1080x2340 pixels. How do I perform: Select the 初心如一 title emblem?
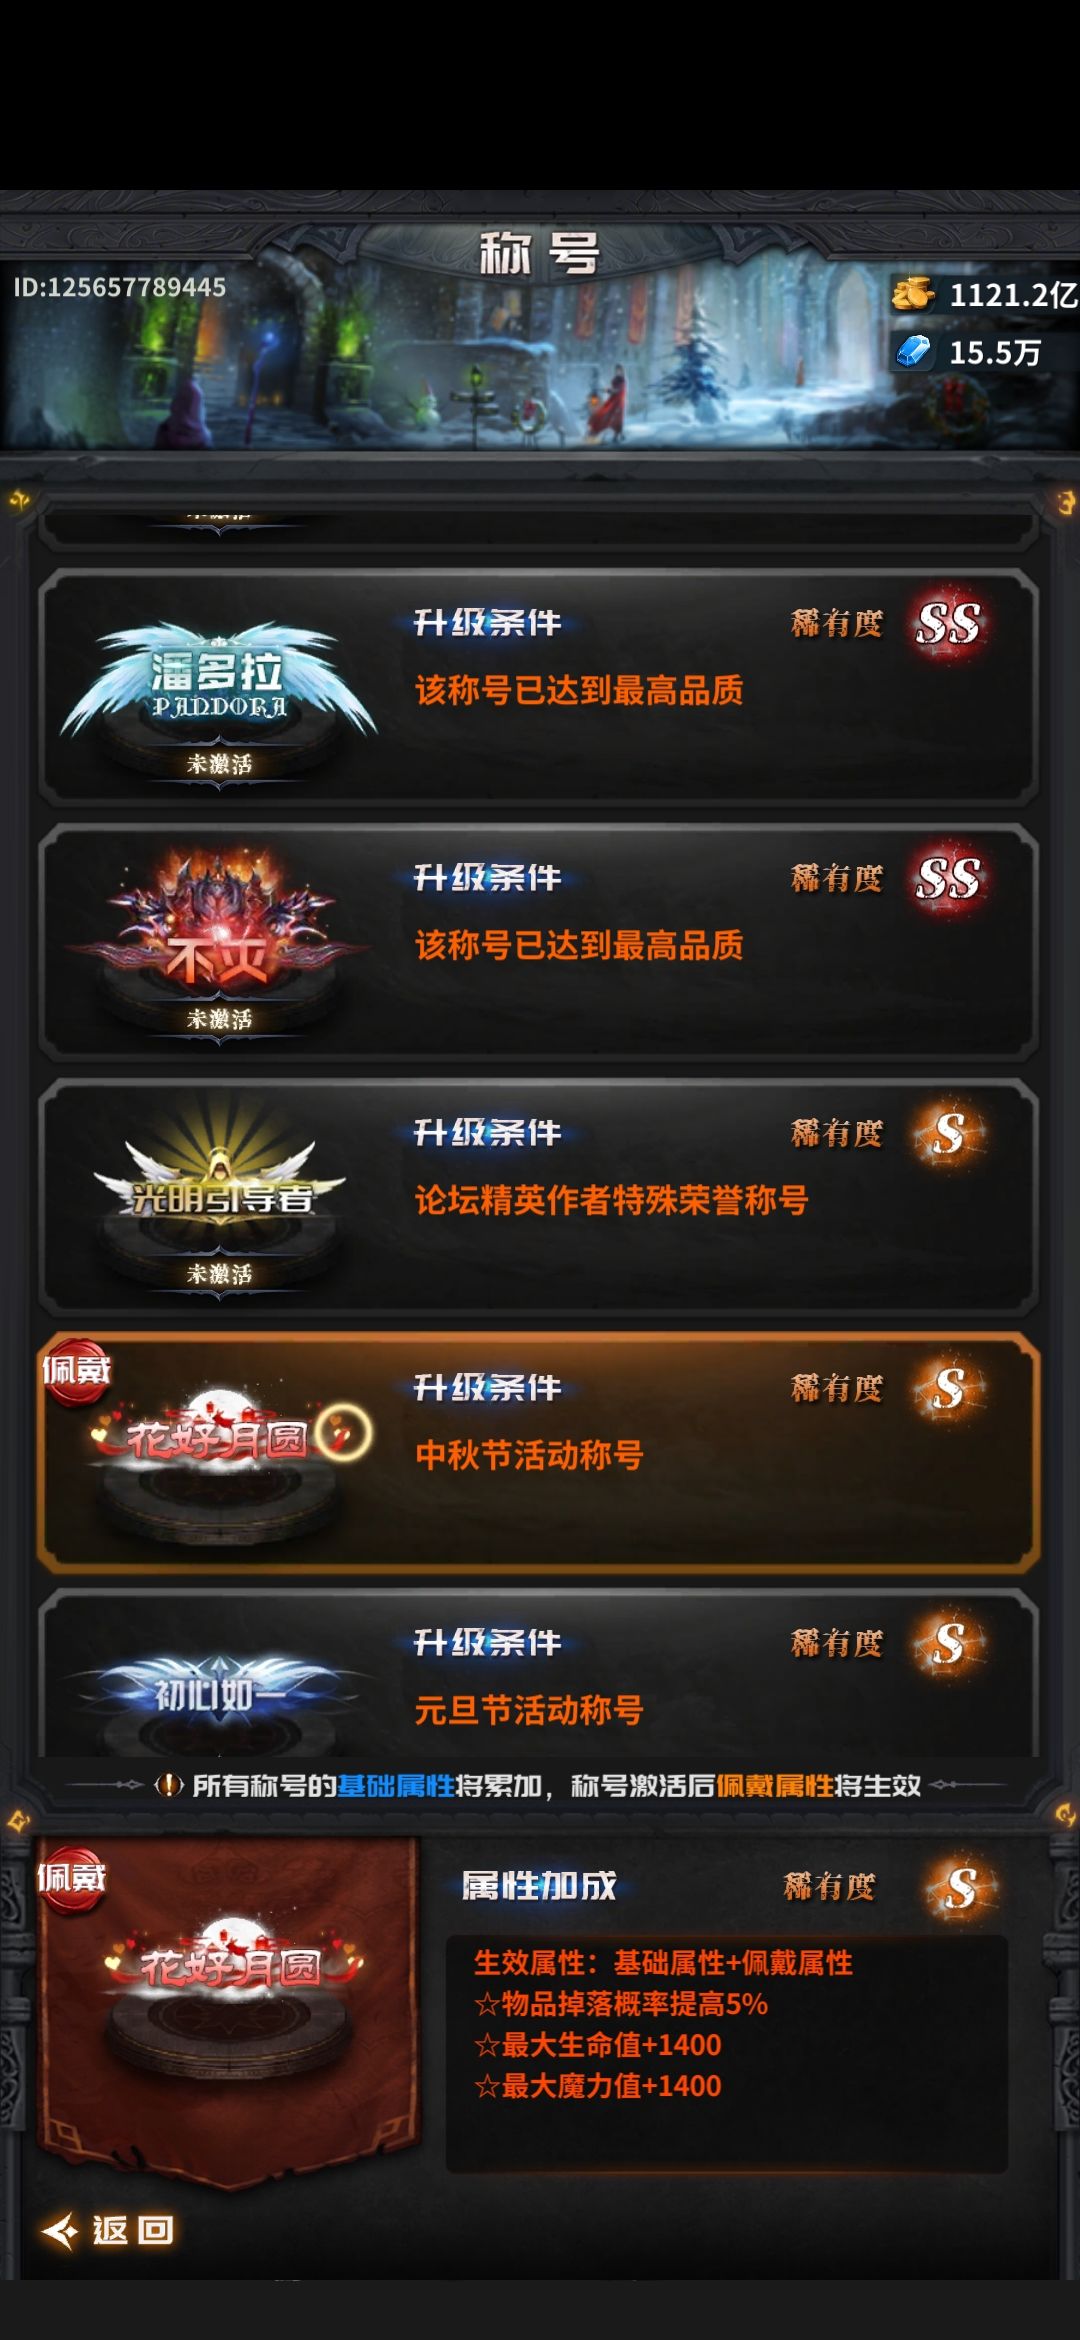point(218,1690)
